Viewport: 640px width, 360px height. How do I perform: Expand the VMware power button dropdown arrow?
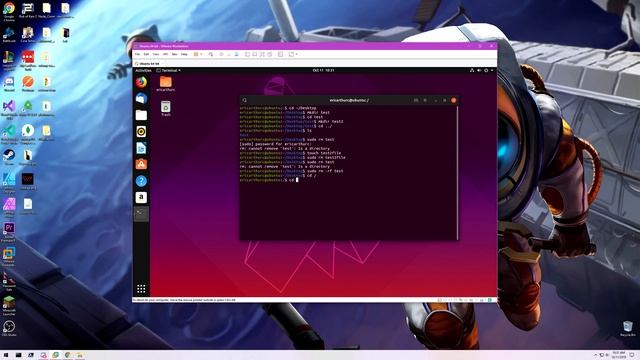(x=201, y=54)
